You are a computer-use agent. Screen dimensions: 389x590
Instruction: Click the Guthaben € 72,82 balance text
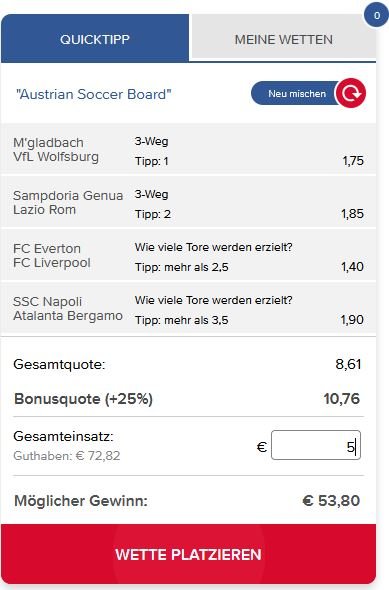67,456
